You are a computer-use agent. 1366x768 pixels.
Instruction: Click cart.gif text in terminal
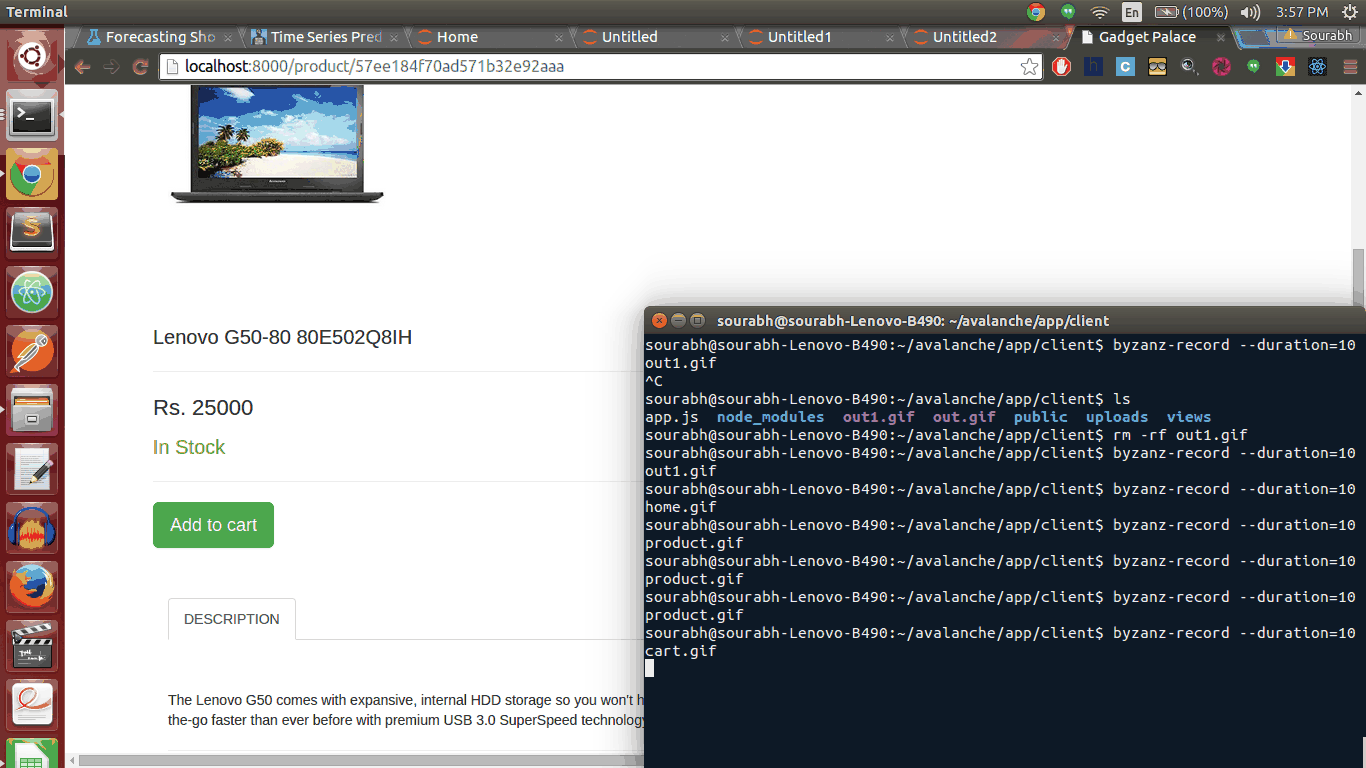click(681, 651)
